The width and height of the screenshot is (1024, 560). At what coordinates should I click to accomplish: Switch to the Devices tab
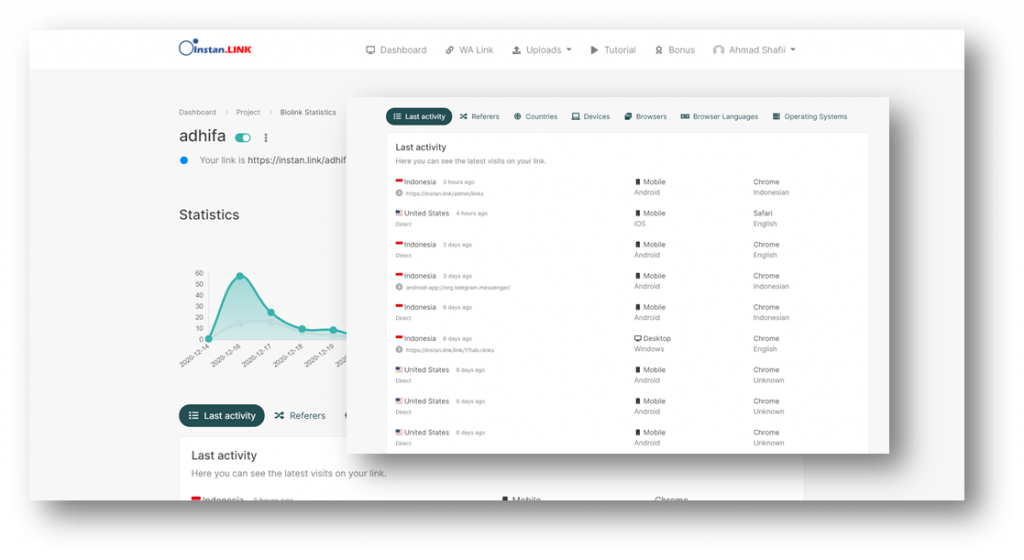(x=590, y=116)
